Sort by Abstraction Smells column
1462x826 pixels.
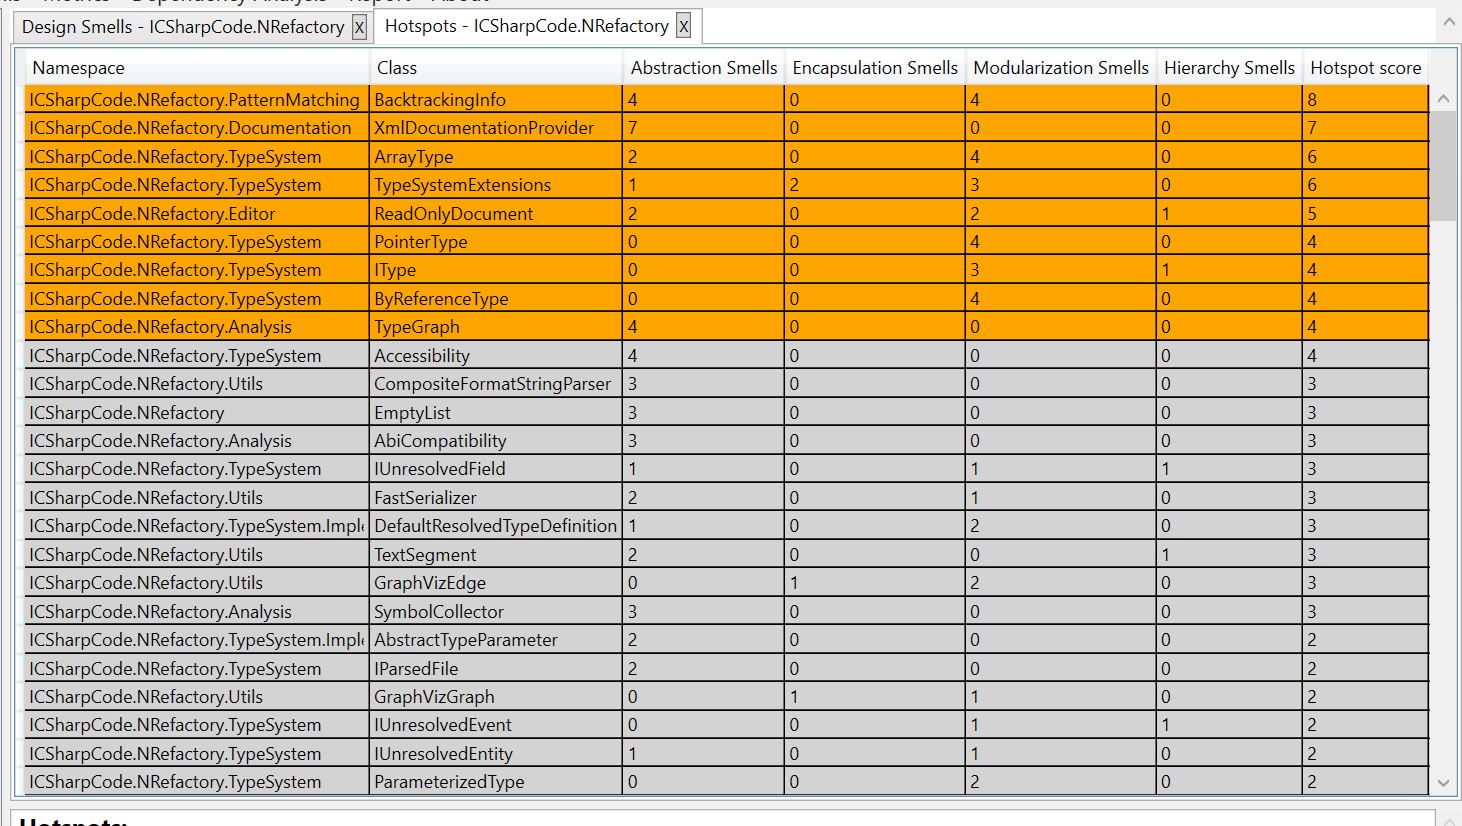(x=704, y=68)
